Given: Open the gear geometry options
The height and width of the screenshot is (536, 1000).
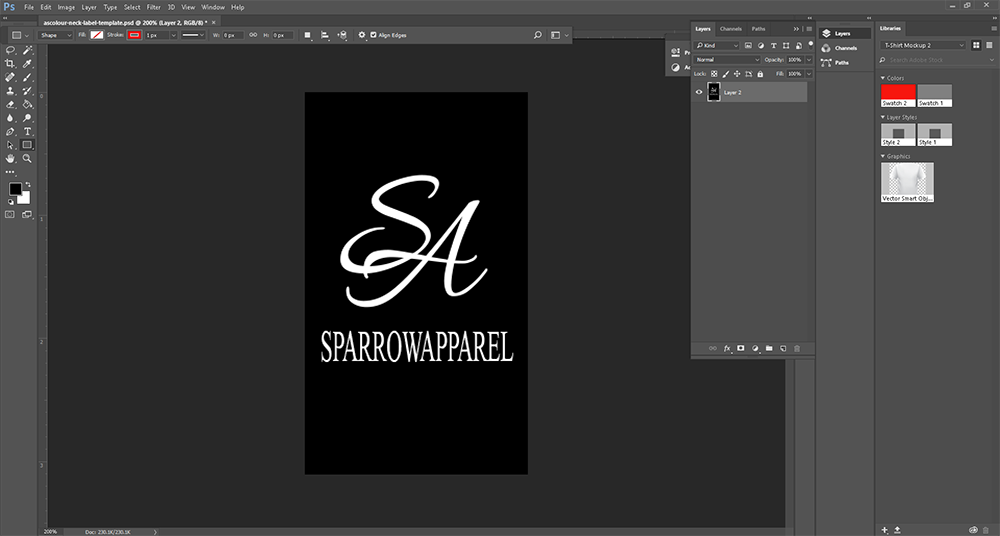Looking at the screenshot, I should click(362, 35).
